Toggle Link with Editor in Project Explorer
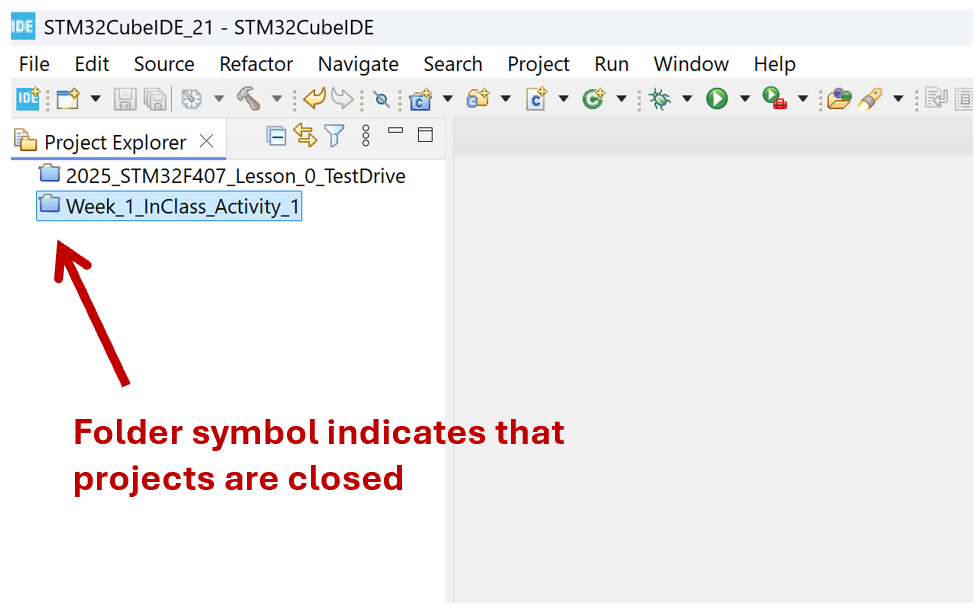Screen dimensions: 978x613 (305, 135)
